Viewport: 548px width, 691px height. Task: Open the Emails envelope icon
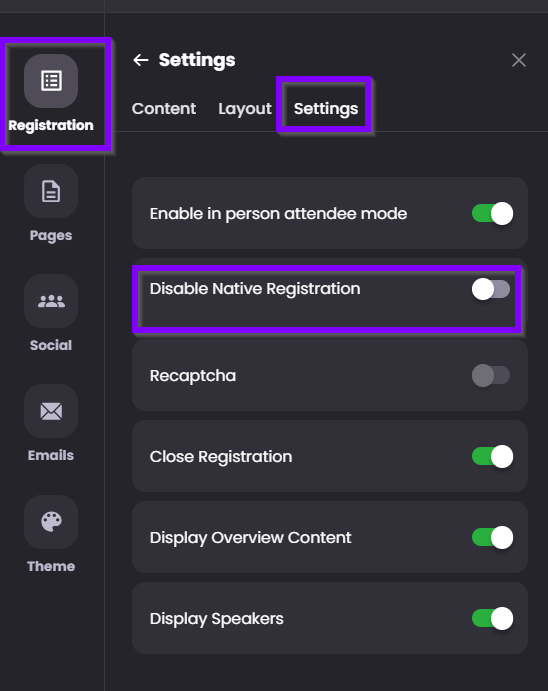(x=51, y=411)
